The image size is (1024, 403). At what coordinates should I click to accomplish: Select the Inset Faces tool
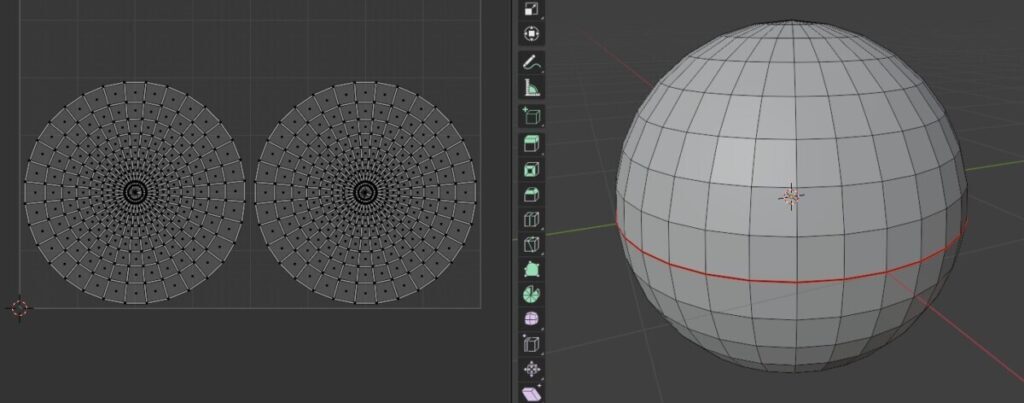tap(532, 169)
